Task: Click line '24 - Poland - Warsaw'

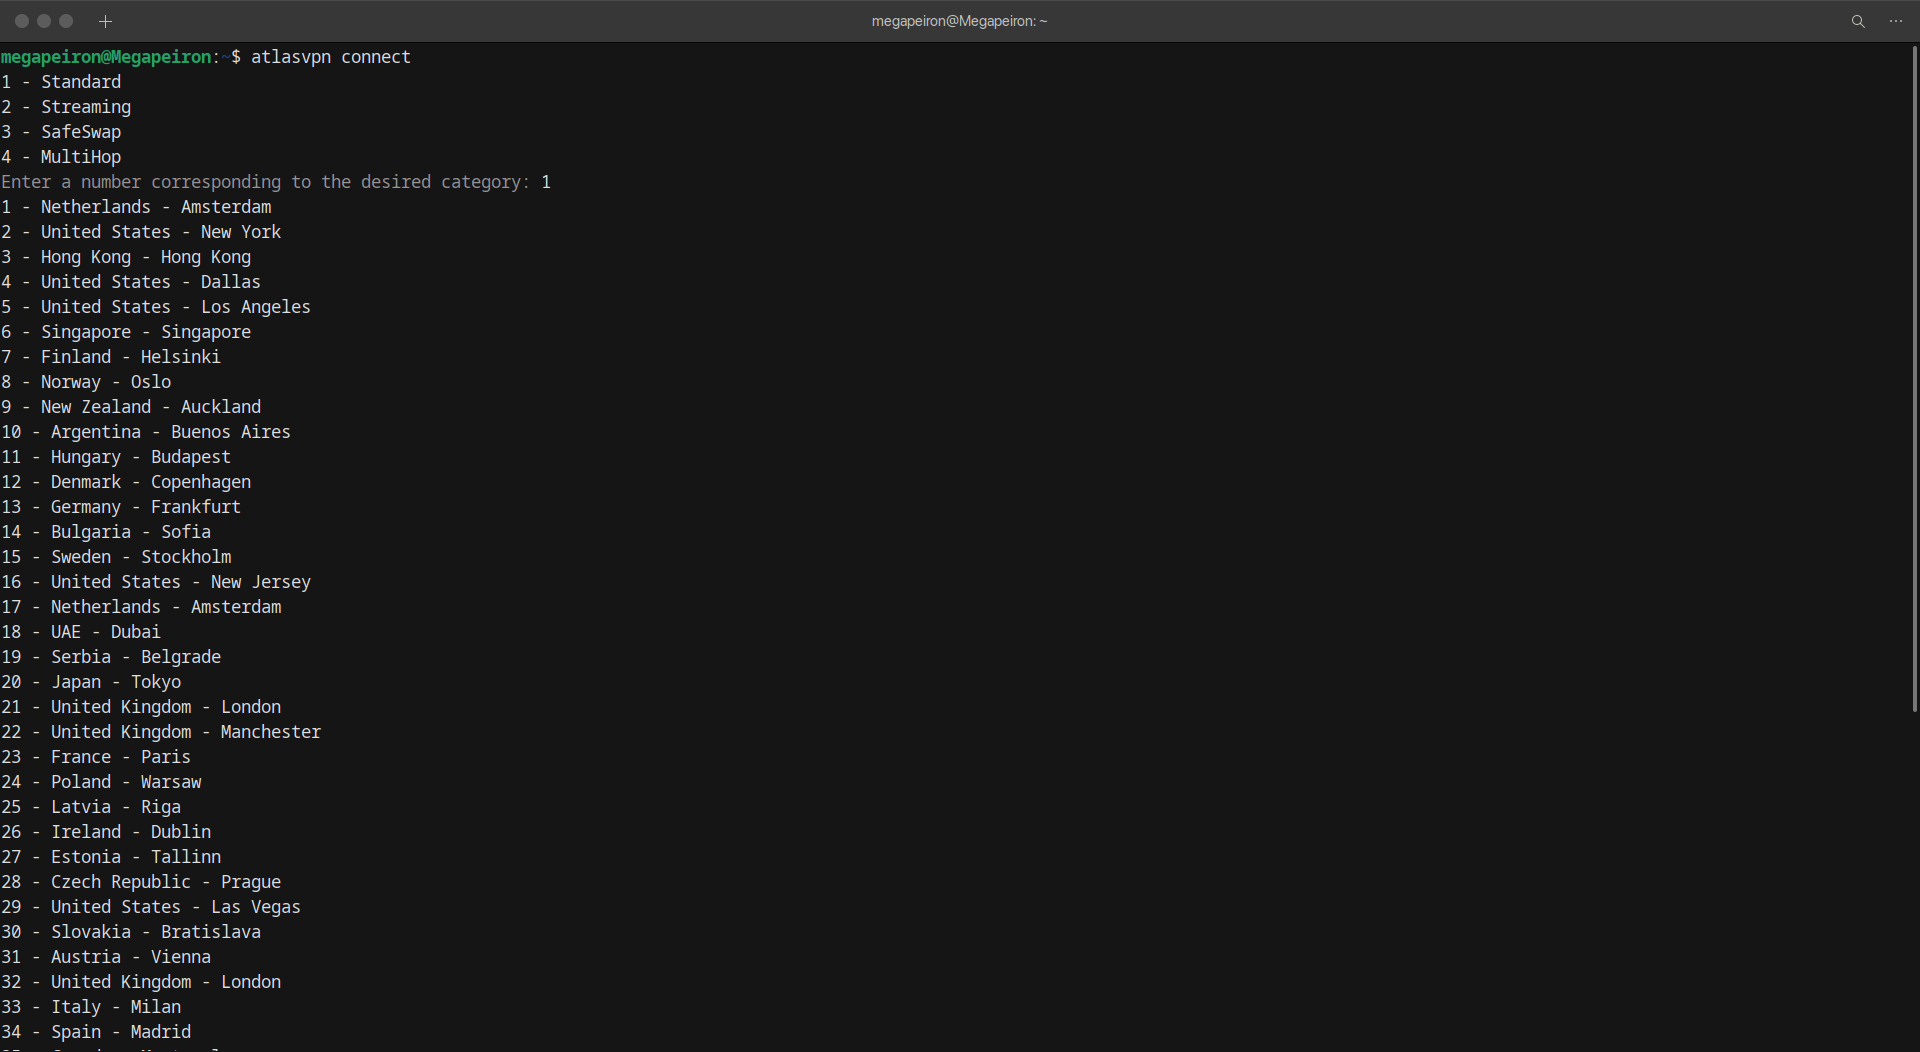Action: 101,782
